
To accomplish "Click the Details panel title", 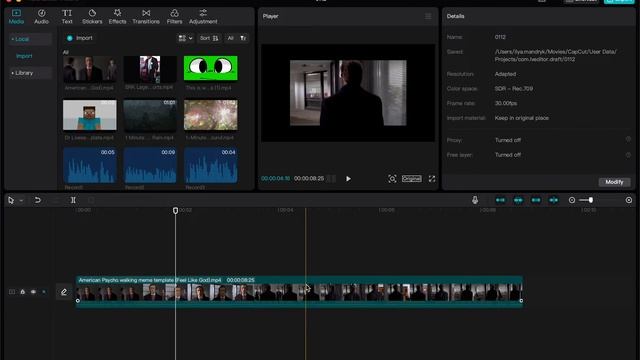I will click(456, 16).
